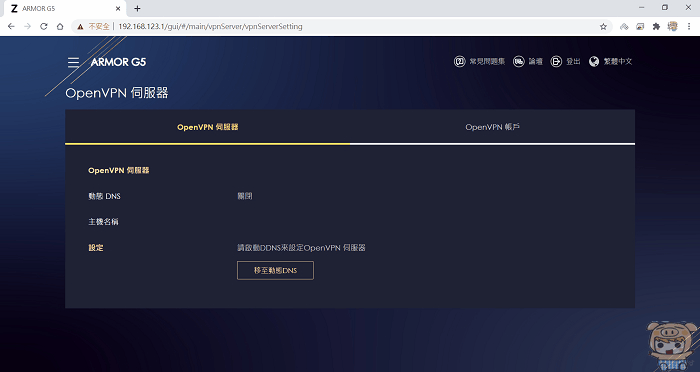Click the logout icon

[x=556, y=62]
